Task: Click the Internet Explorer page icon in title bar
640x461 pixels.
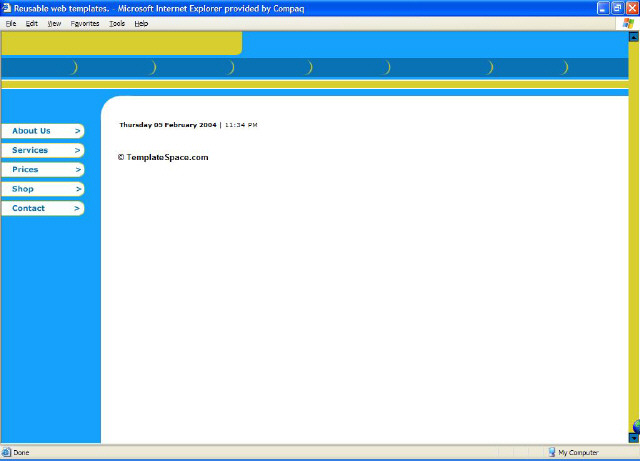Action: (7, 8)
